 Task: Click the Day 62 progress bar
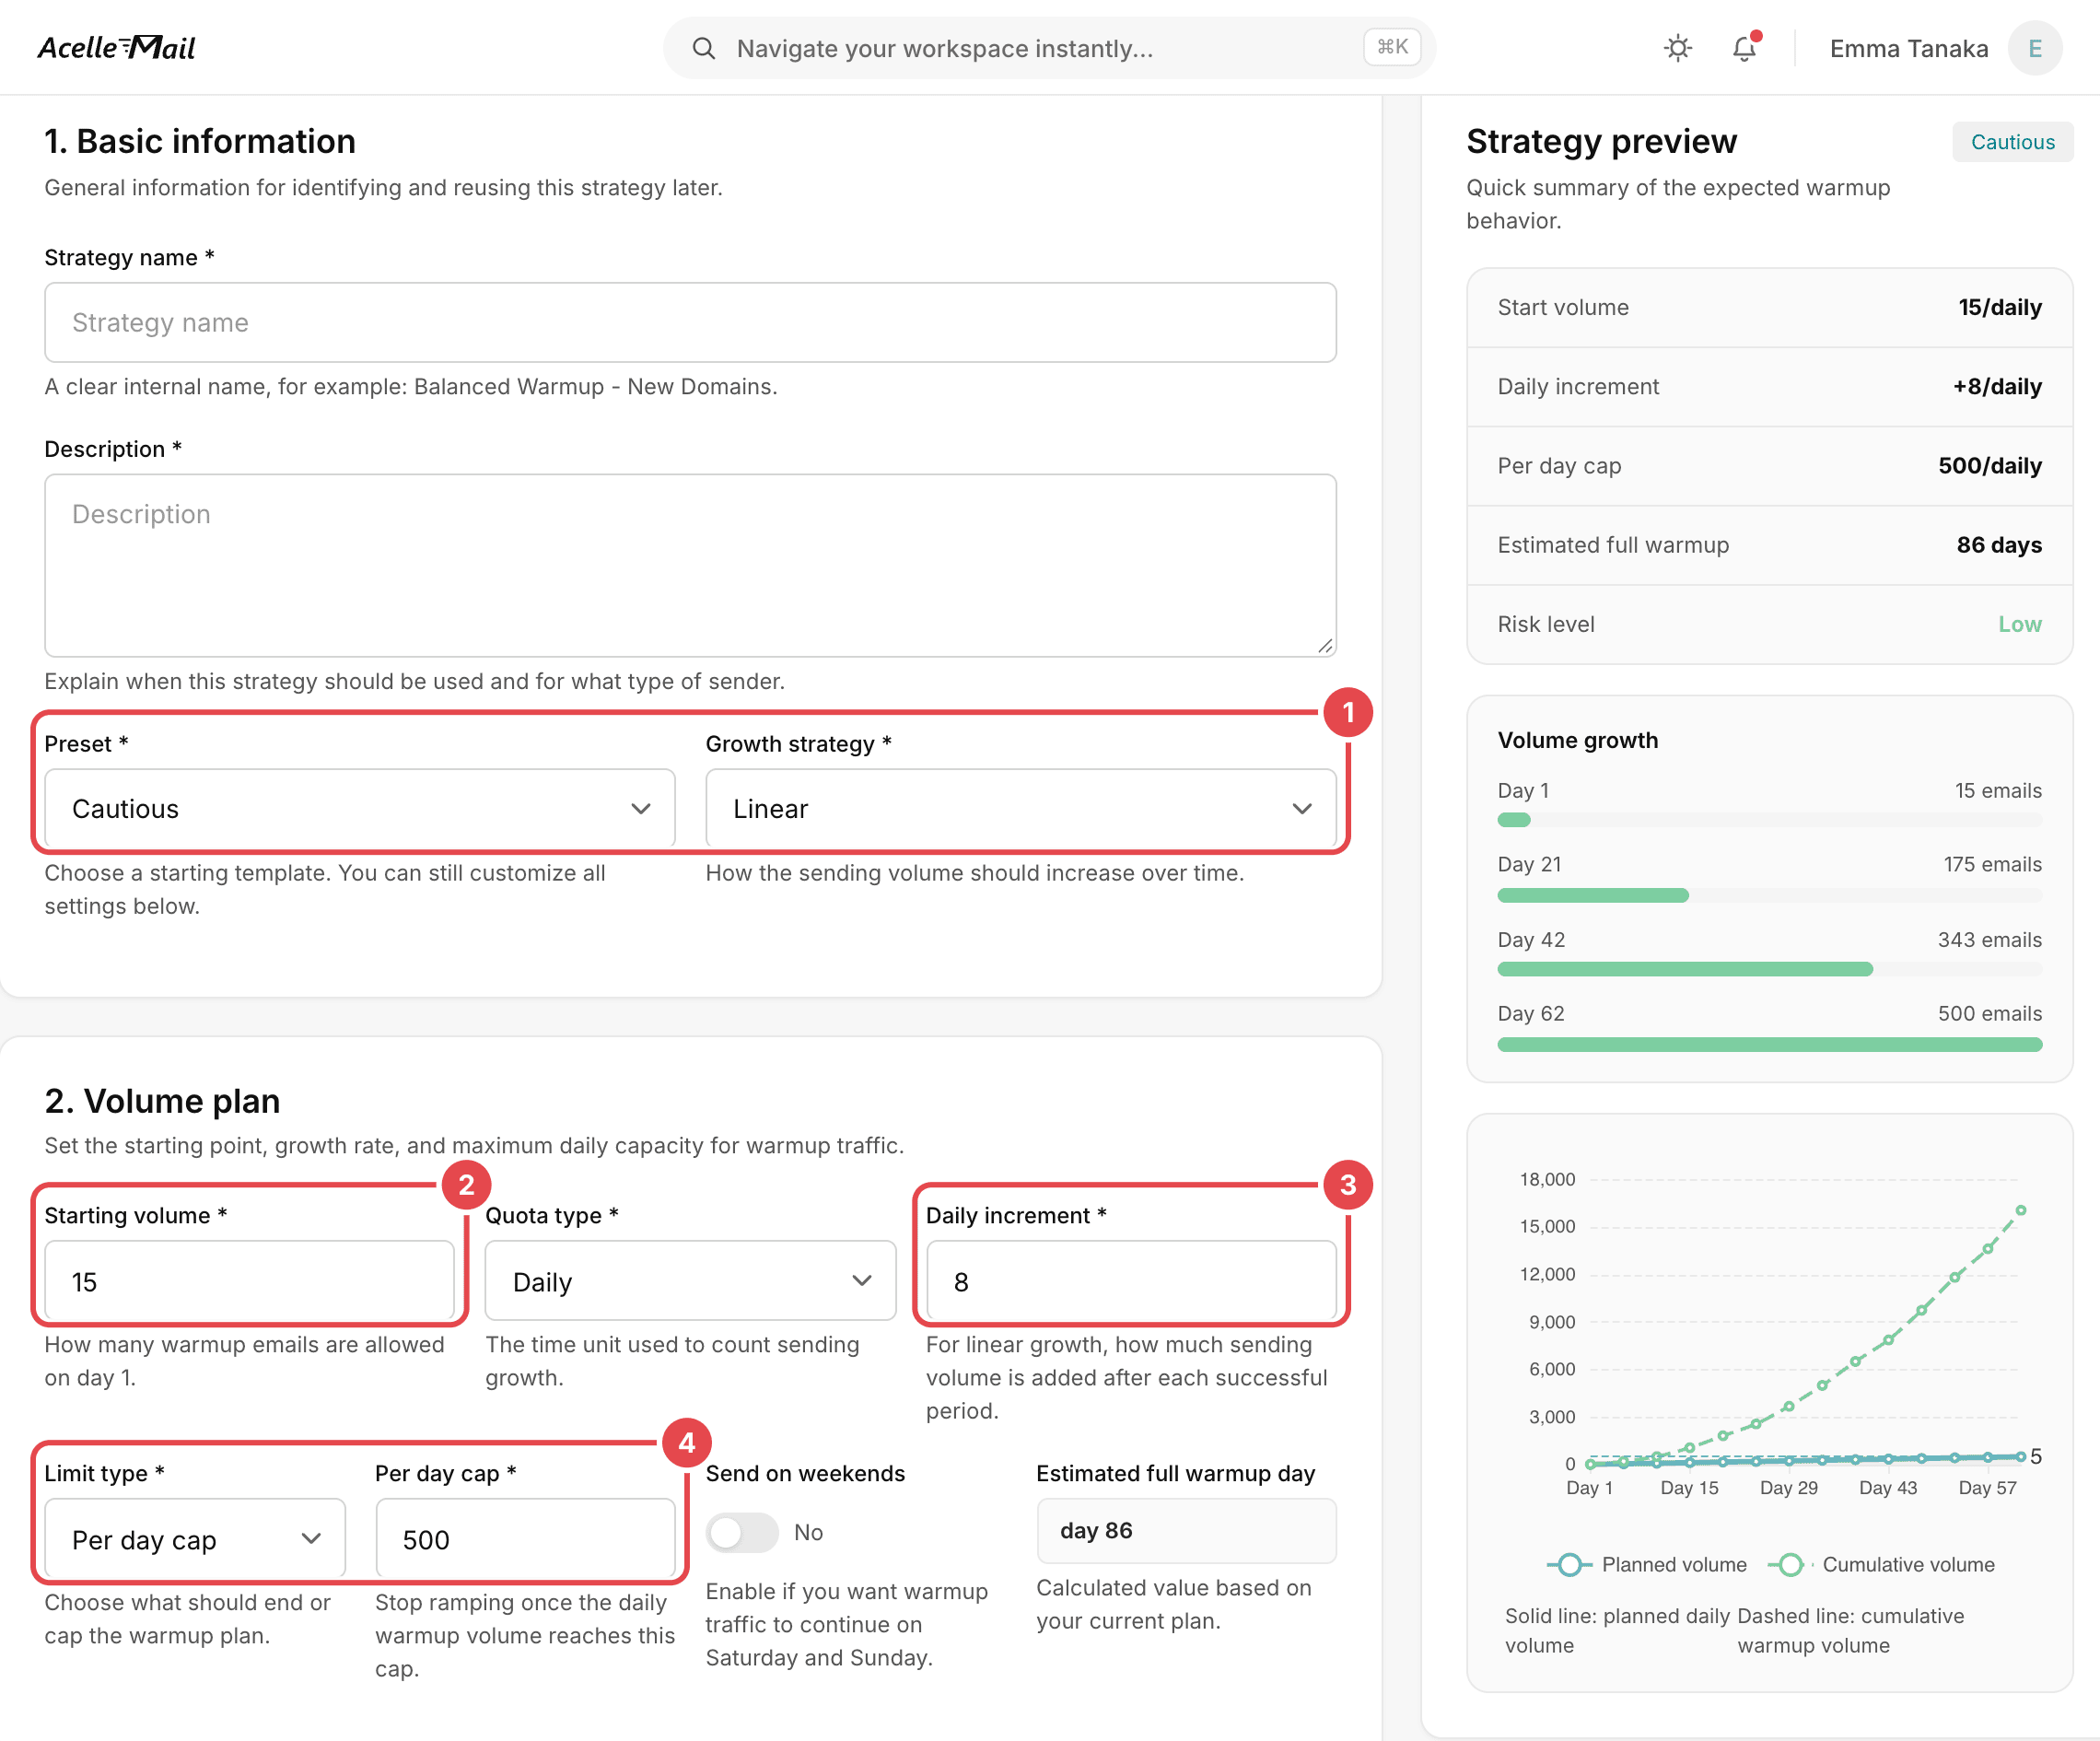pyautogui.click(x=1769, y=1044)
